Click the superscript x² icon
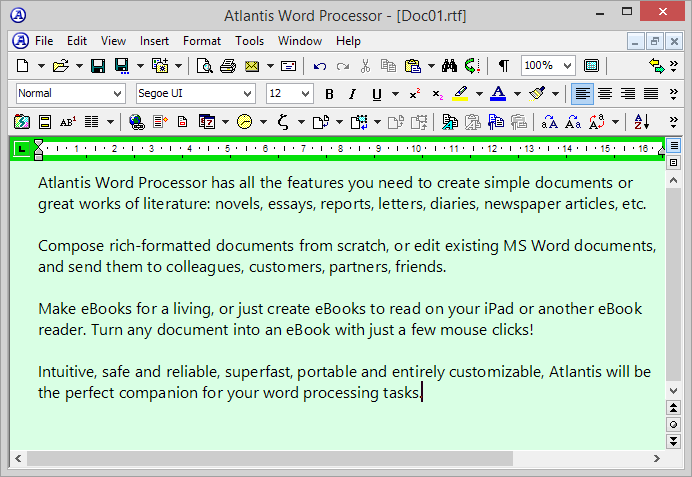The height and width of the screenshot is (477, 692). (414, 94)
